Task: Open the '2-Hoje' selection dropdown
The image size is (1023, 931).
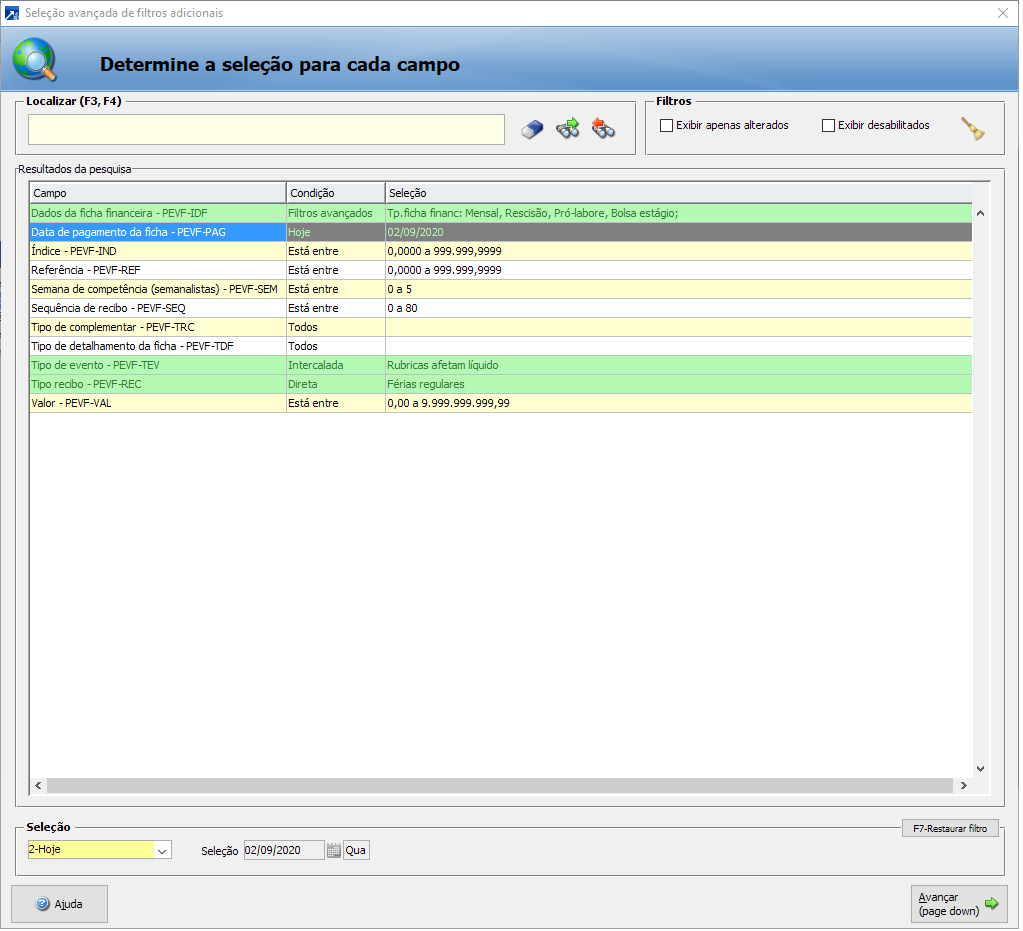Action: [x=162, y=850]
